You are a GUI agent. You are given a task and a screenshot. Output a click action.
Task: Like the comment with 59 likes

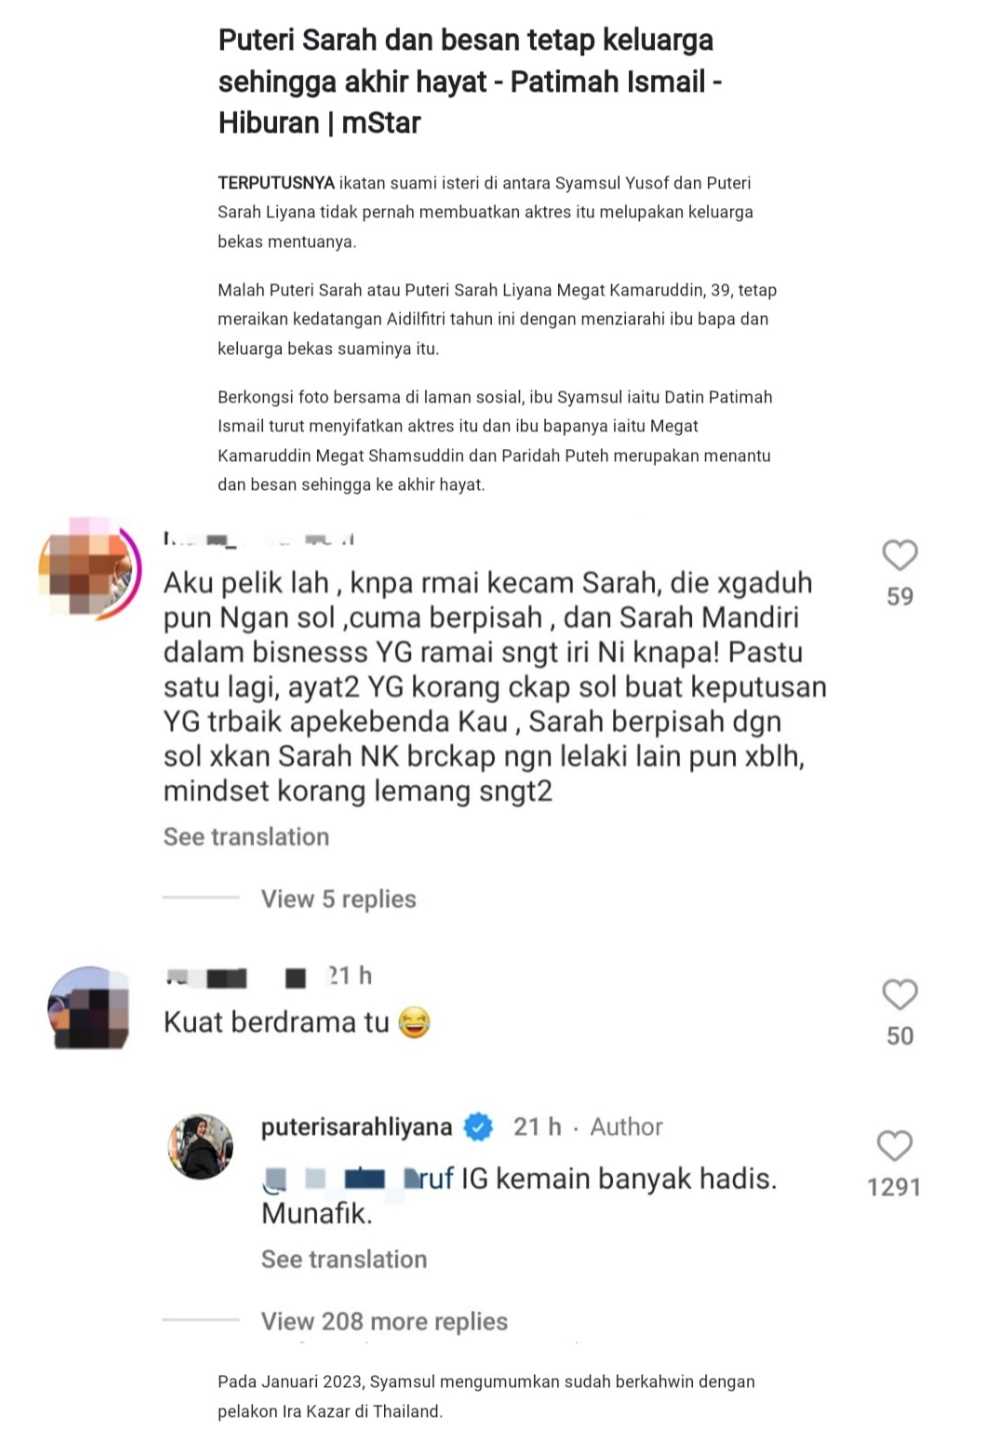pos(899,555)
